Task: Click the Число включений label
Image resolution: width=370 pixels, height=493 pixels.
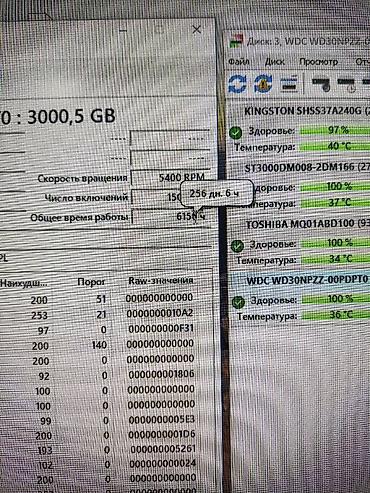Action: pos(86,198)
